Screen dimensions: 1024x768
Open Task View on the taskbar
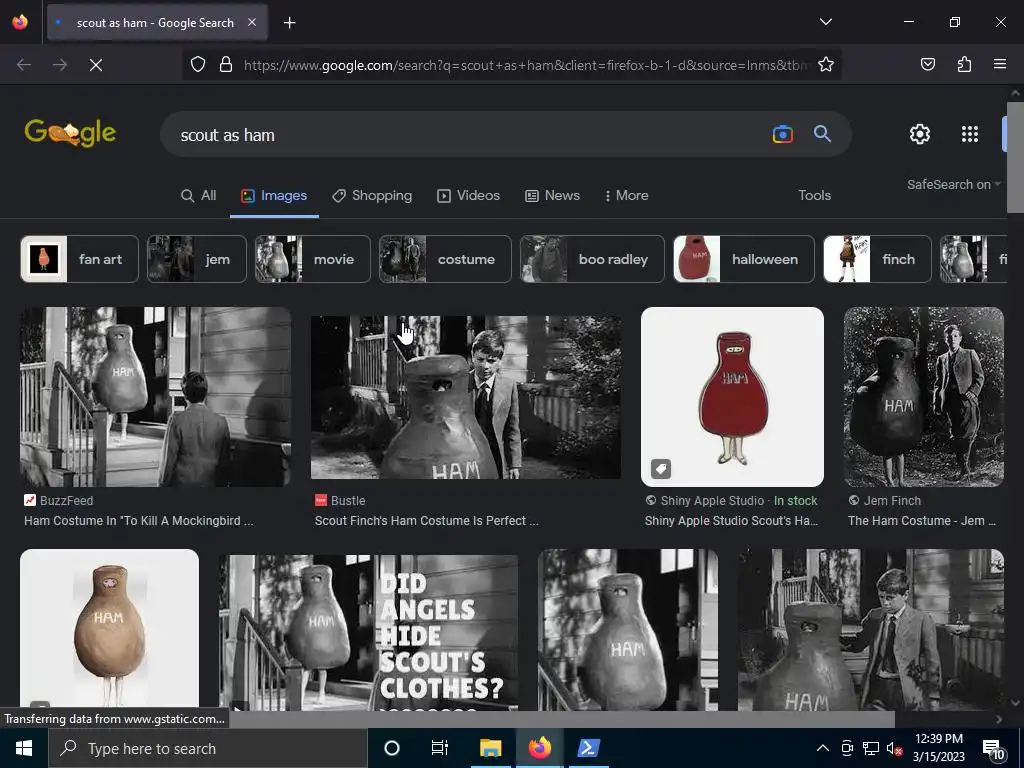point(440,748)
